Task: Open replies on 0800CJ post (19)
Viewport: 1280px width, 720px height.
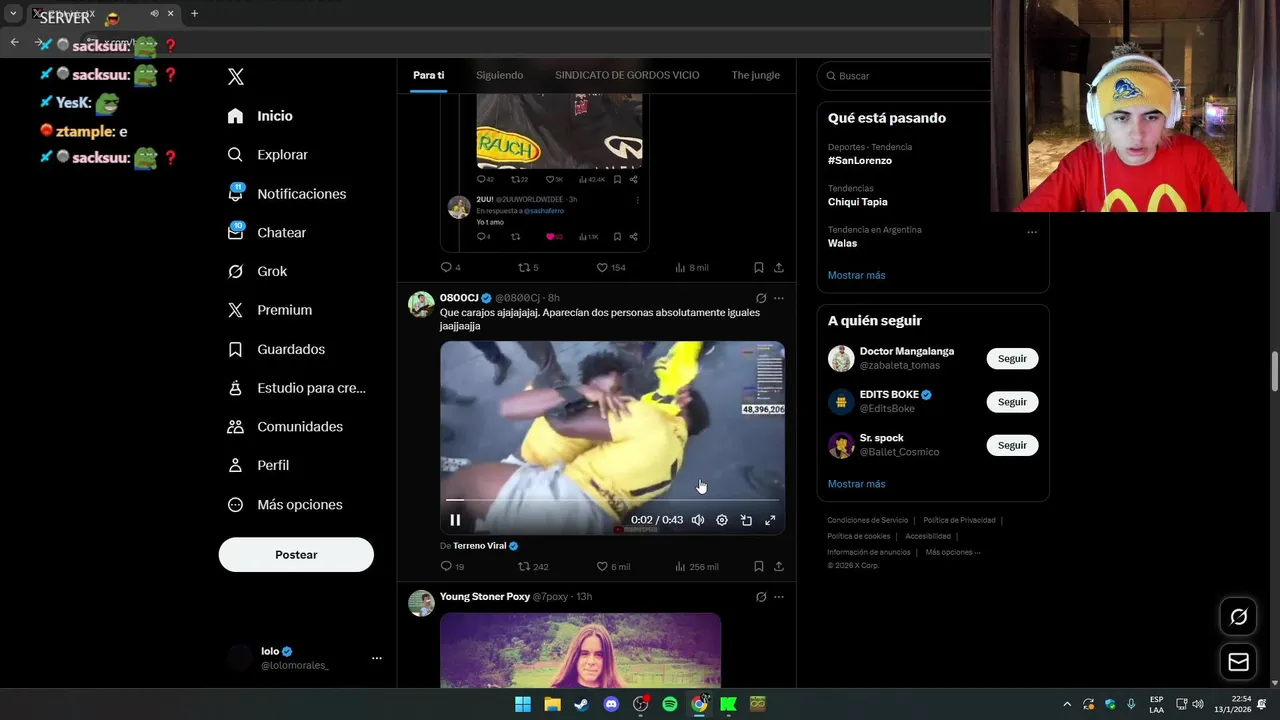Action: (452, 567)
